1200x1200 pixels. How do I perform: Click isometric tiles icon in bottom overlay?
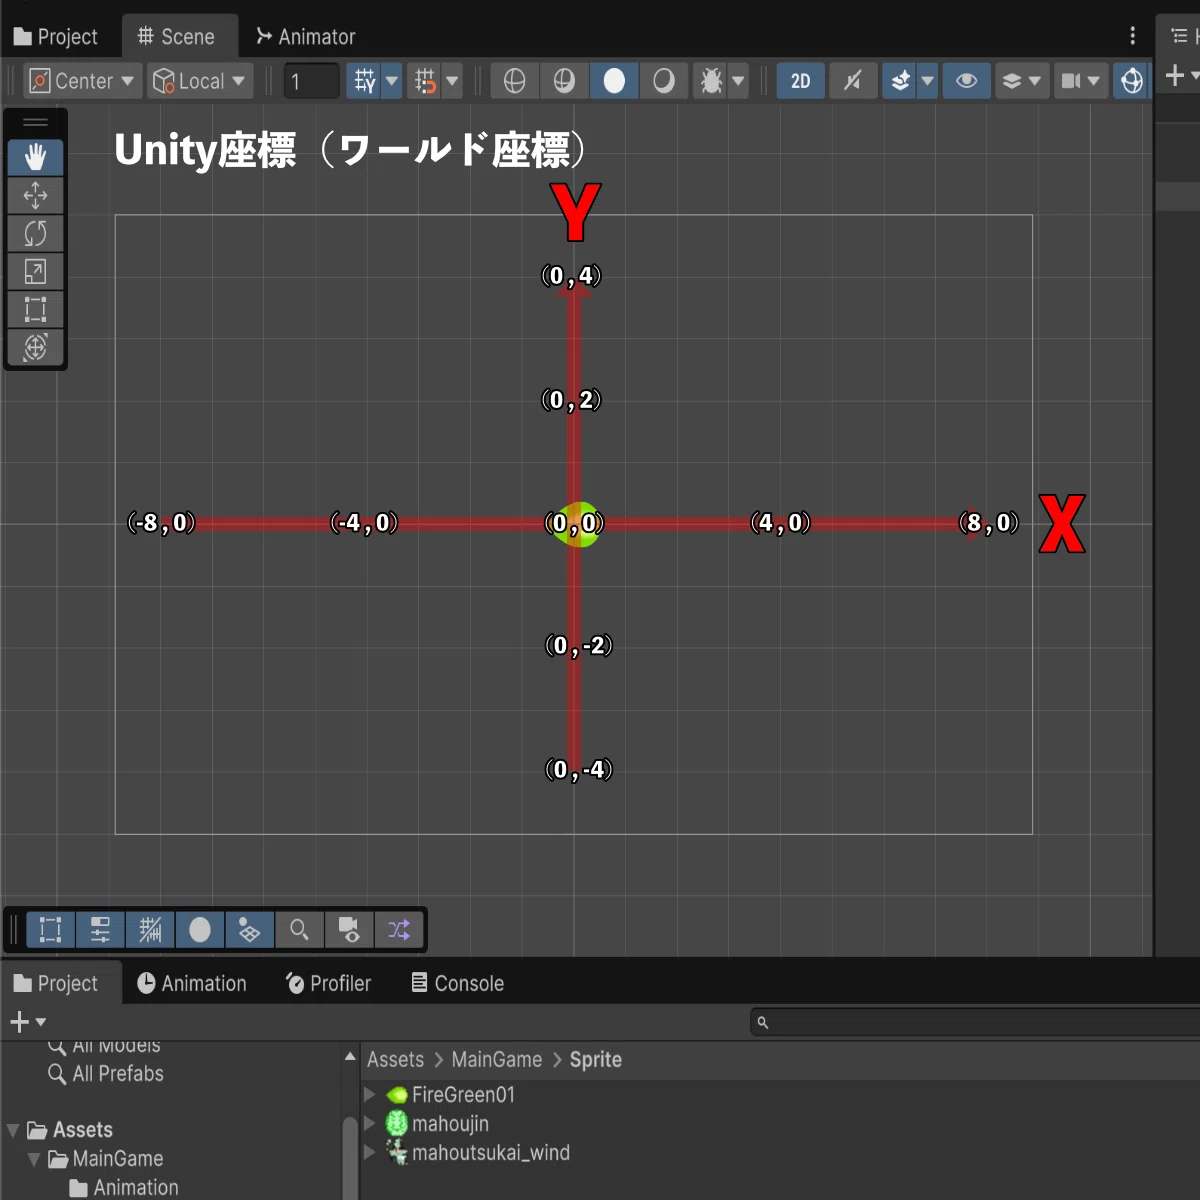[249, 930]
